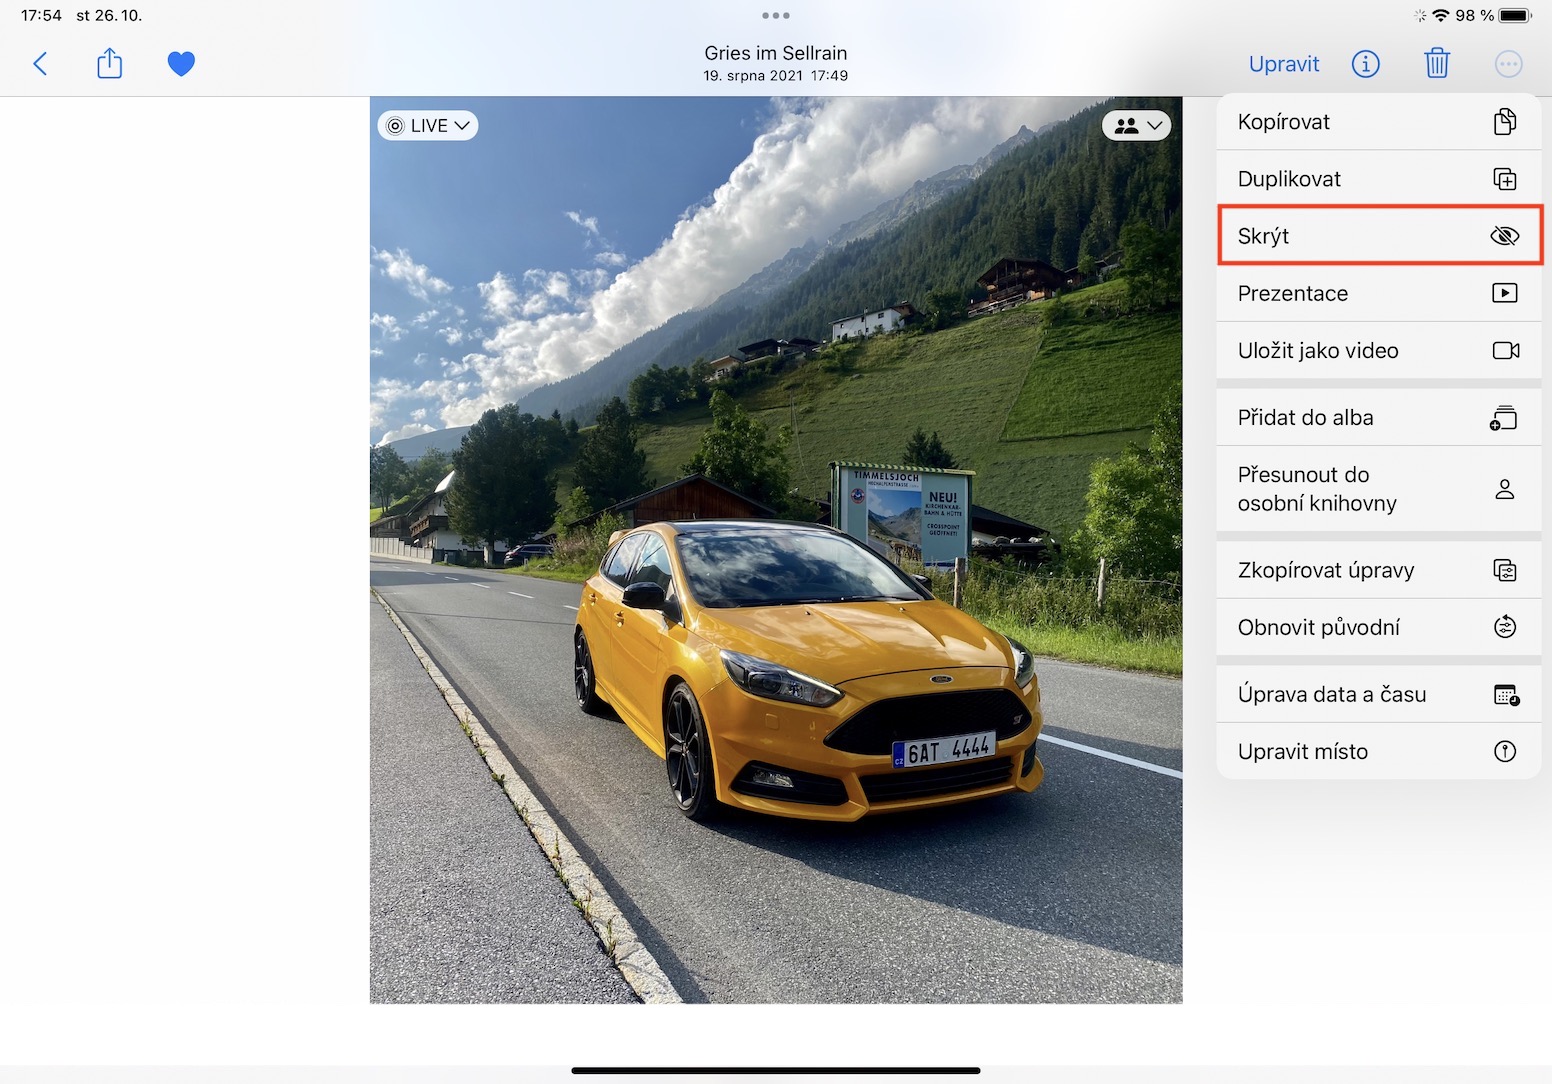The image size is (1552, 1084).
Task: Tap the share icon in toolbar
Action: tap(109, 64)
